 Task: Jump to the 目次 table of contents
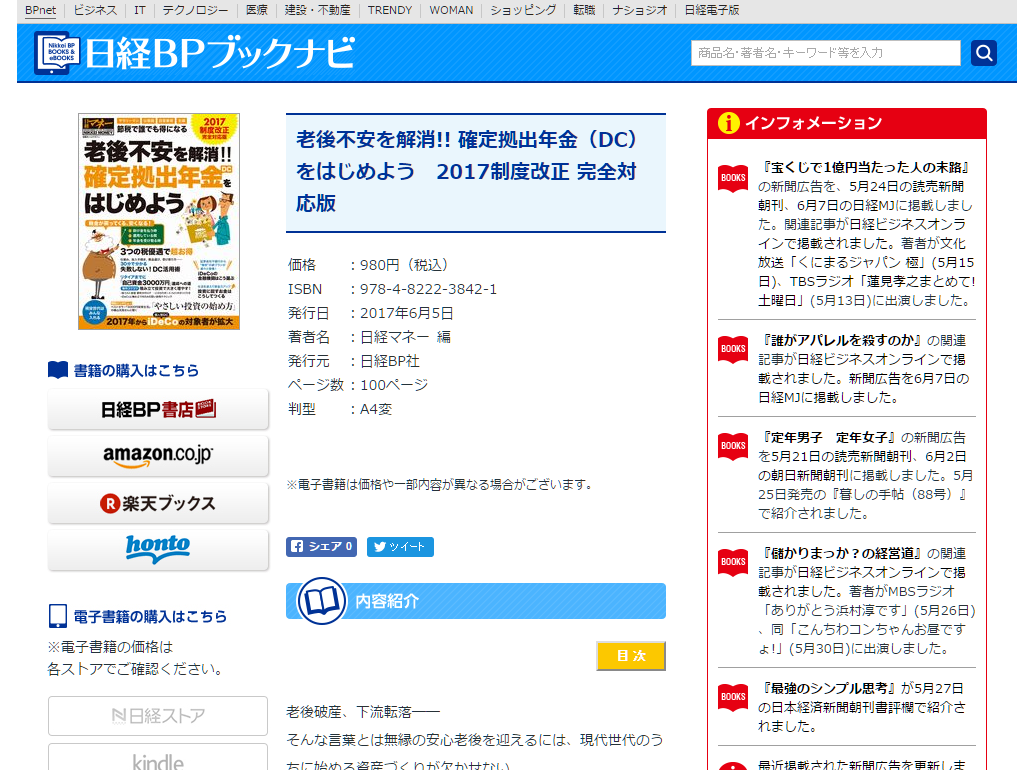(x=631, y=656)
